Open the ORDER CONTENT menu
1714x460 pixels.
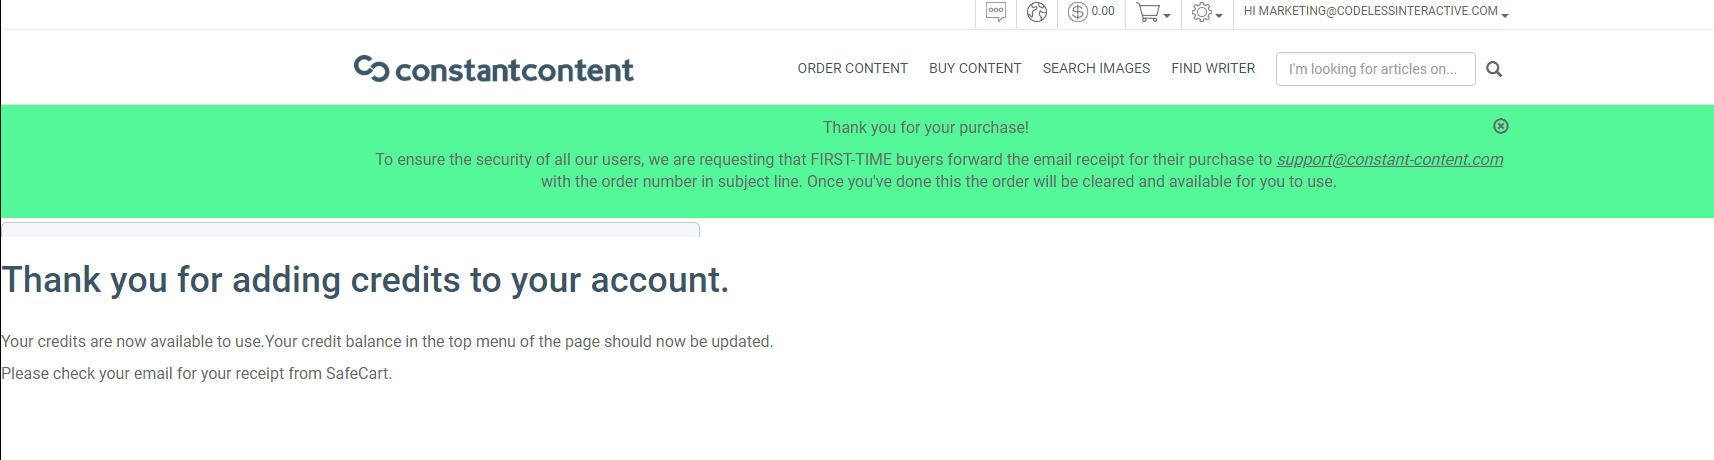(x=853, y=69)
